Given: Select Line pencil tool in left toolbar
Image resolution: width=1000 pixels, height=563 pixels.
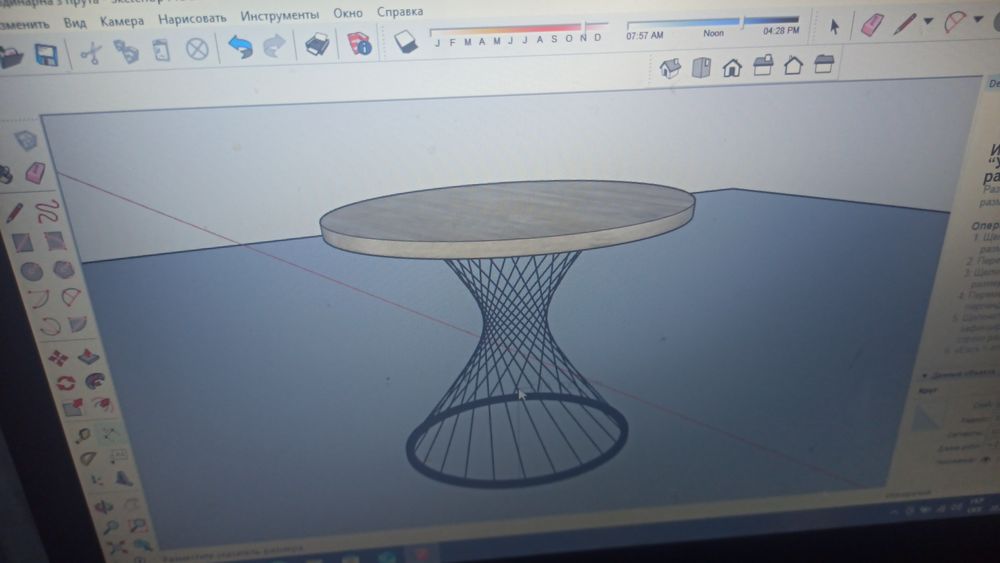Looking at the screenshot, I should point(15,213).
